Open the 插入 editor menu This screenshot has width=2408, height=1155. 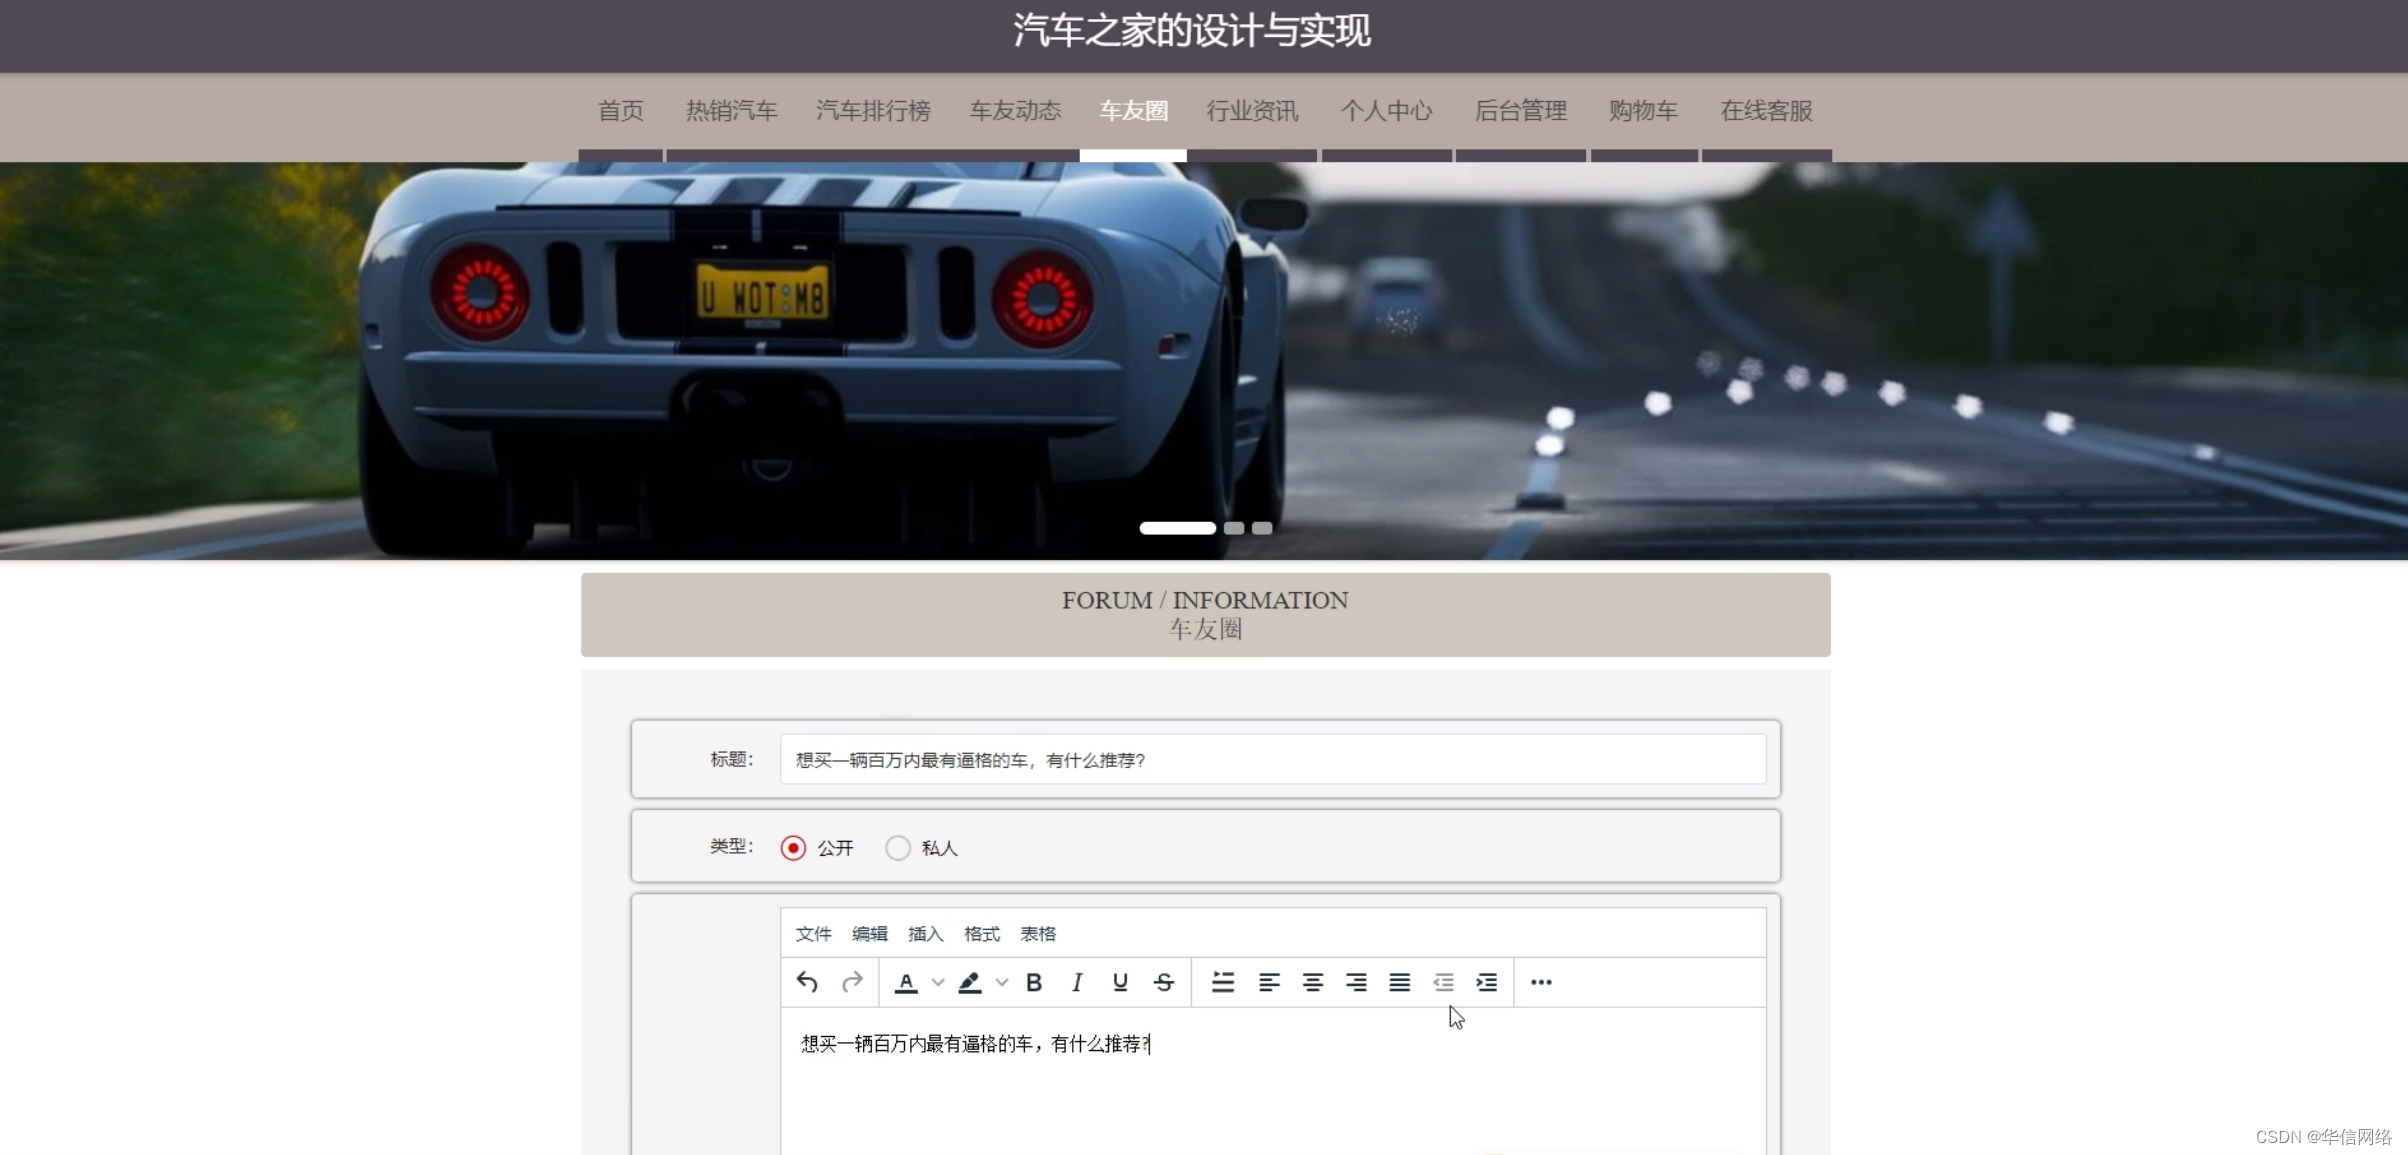point(925,933)
